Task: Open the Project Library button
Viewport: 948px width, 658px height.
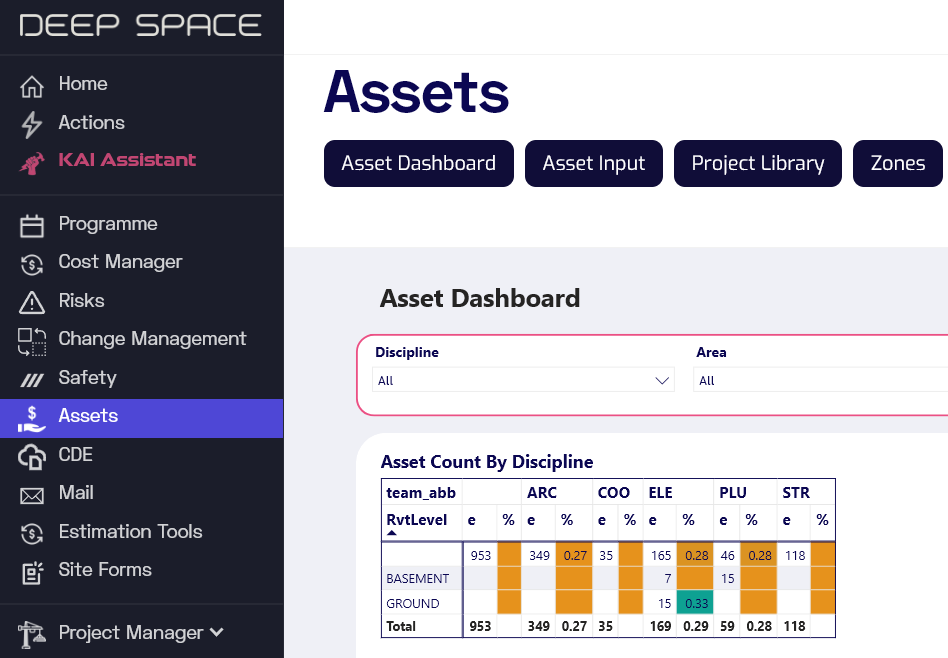Action: [x=758, y=163]
